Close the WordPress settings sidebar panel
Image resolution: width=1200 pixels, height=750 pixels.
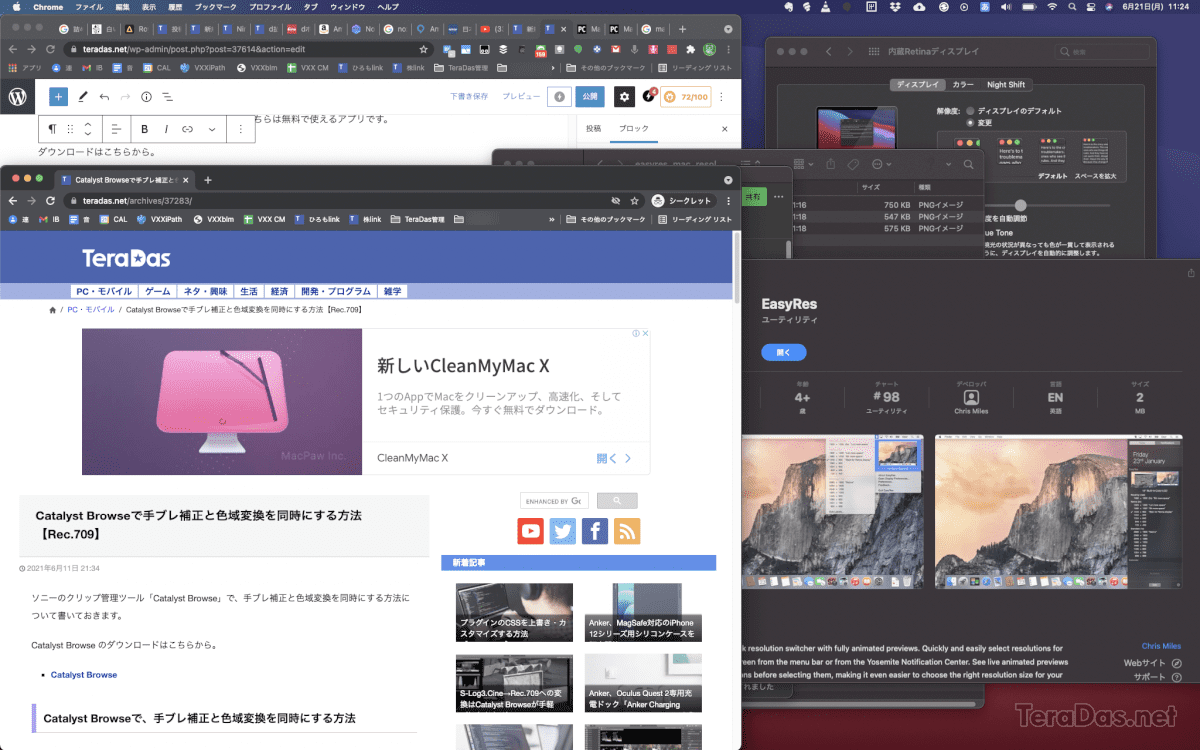click(725, 129)
